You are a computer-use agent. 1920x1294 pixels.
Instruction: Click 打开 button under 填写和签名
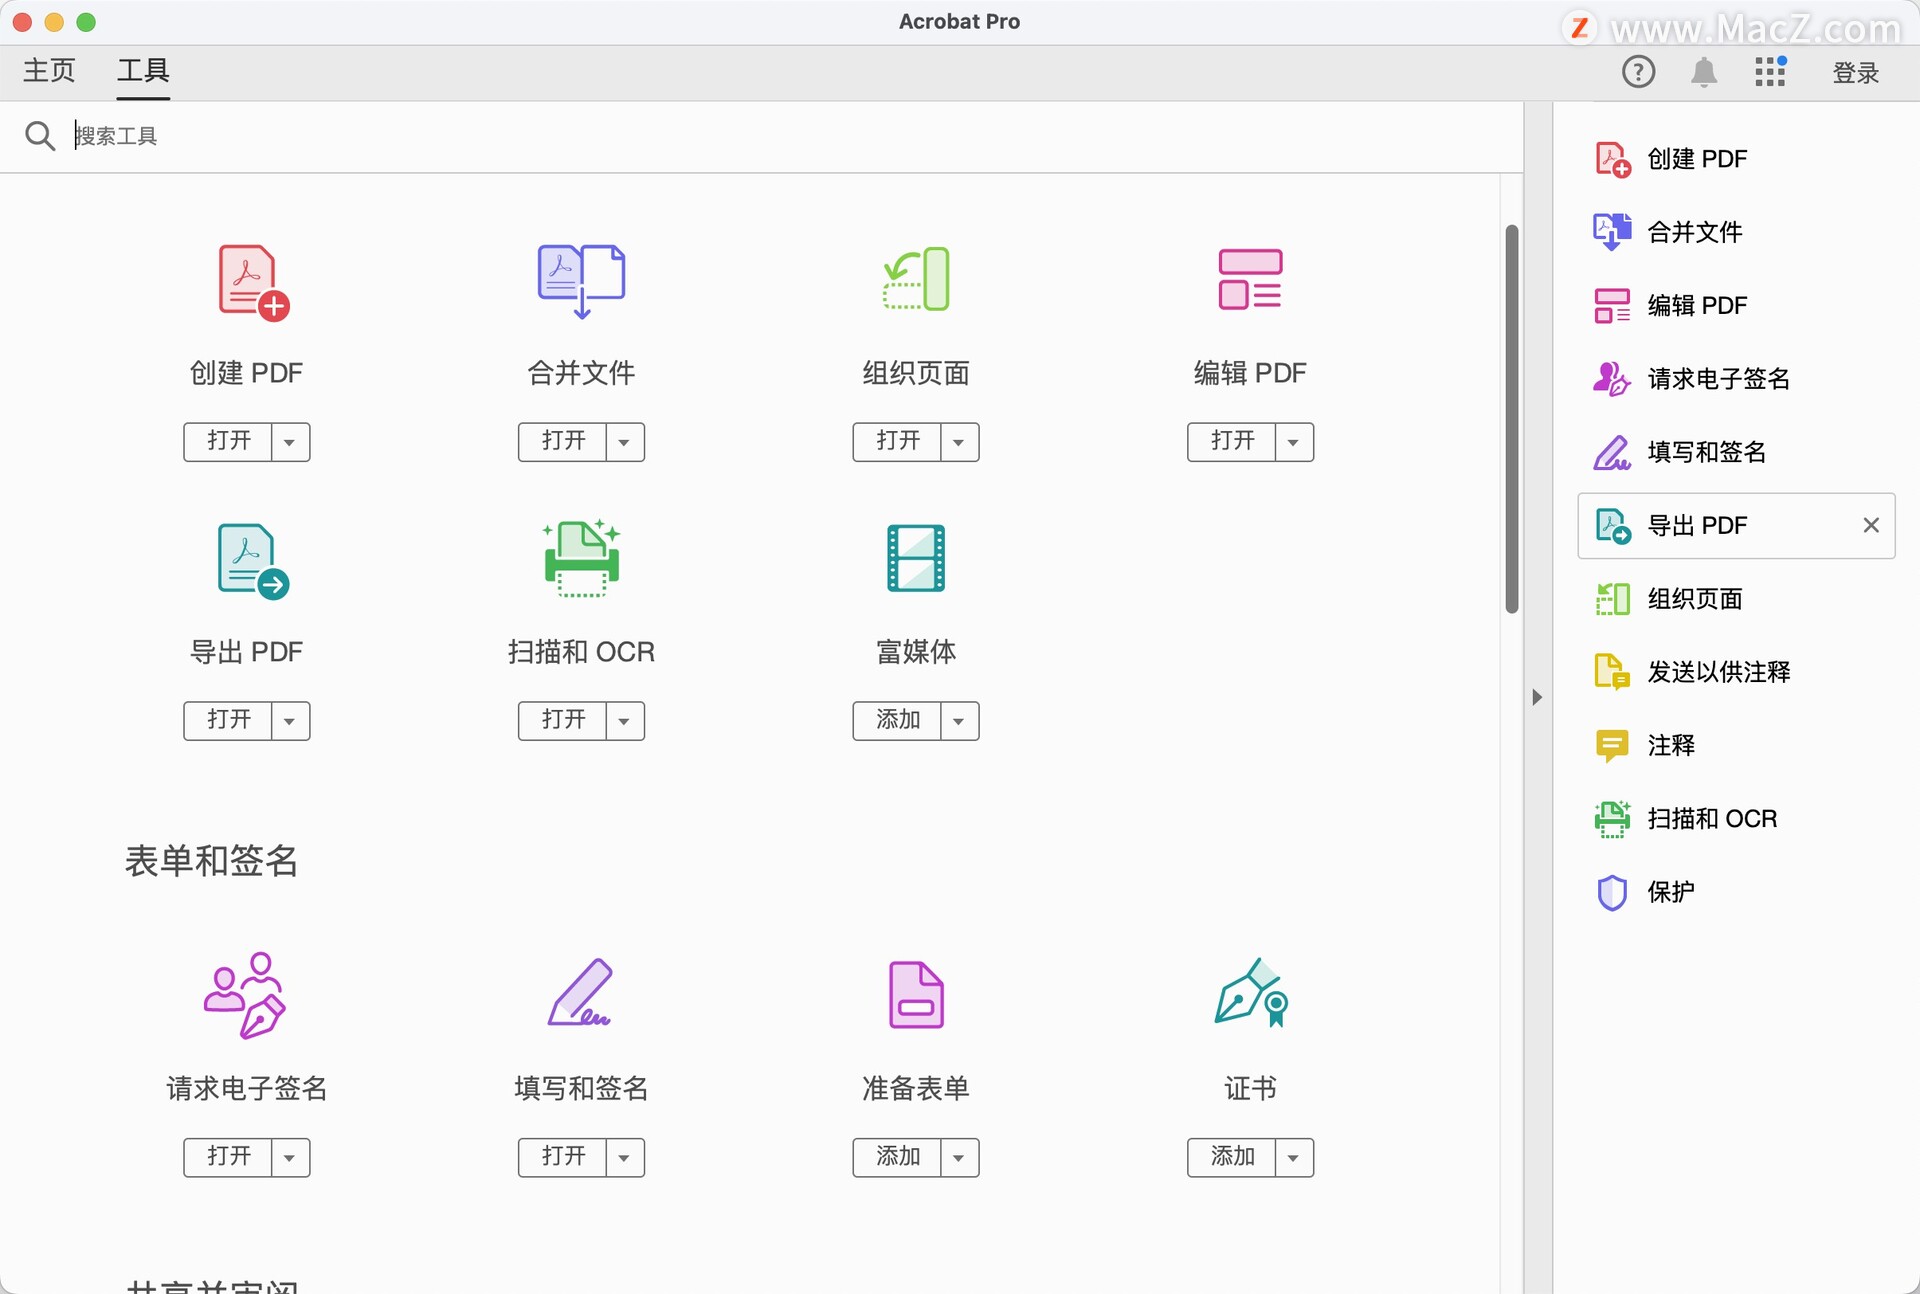[x=563, y=1158]
